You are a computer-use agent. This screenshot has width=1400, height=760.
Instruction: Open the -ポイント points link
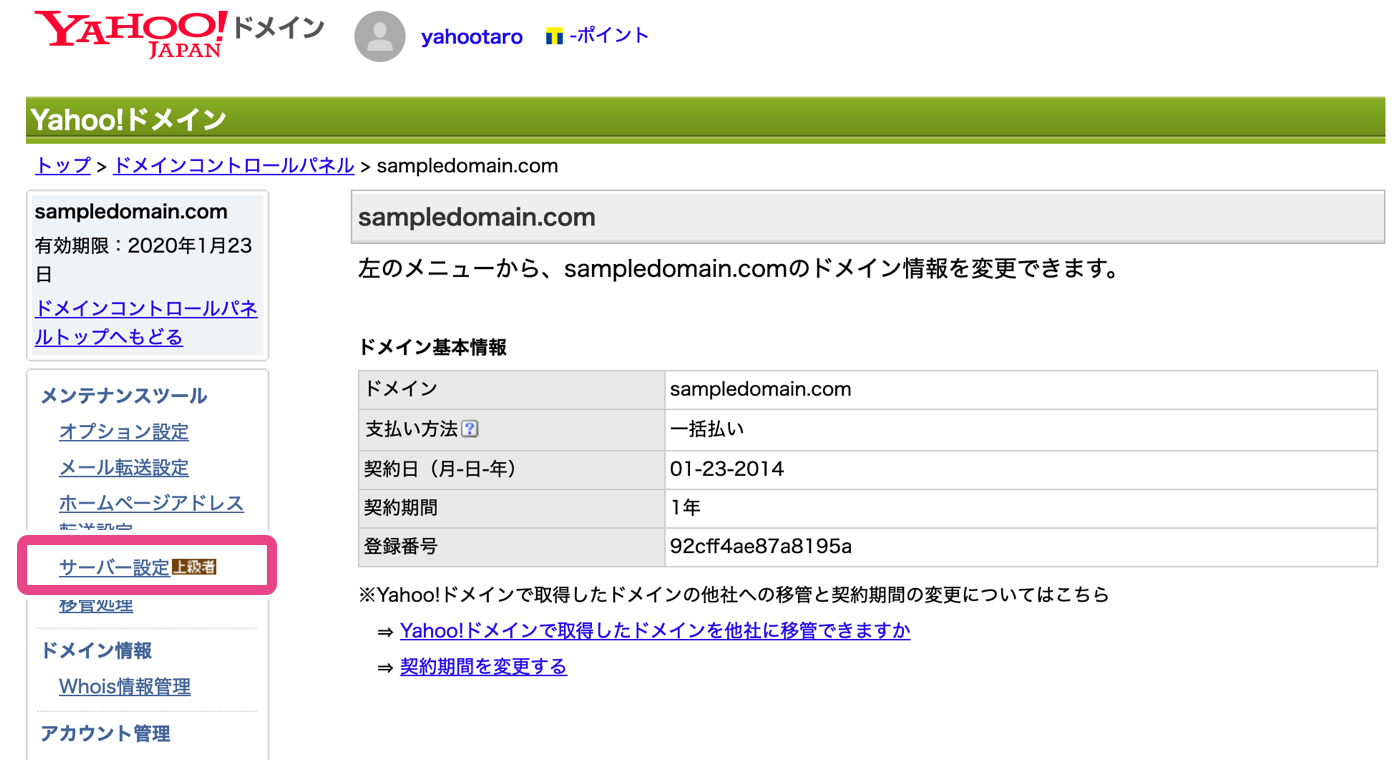609,36
